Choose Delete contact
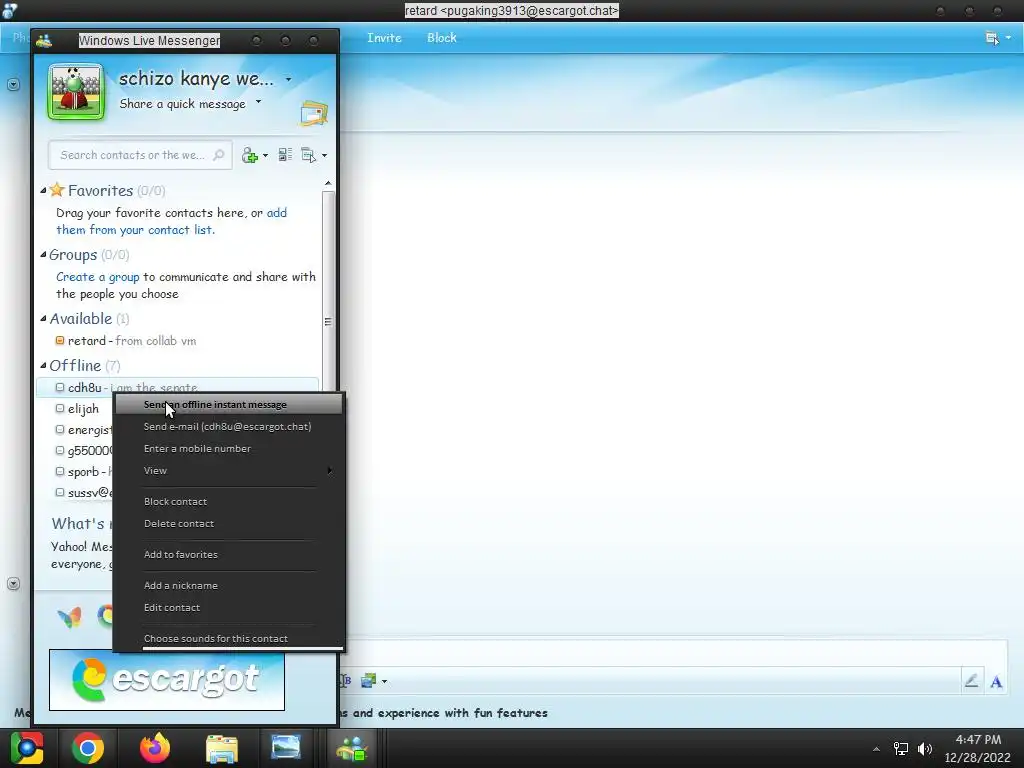 point(229,524)
